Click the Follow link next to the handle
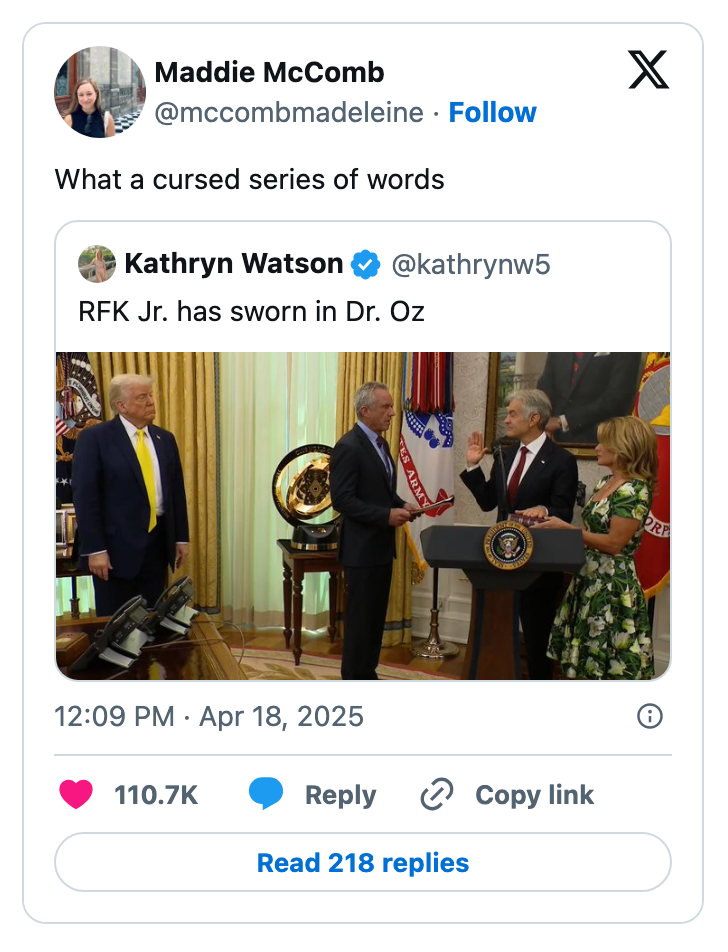Screen dimensions: 728x952 coord(493,113)
